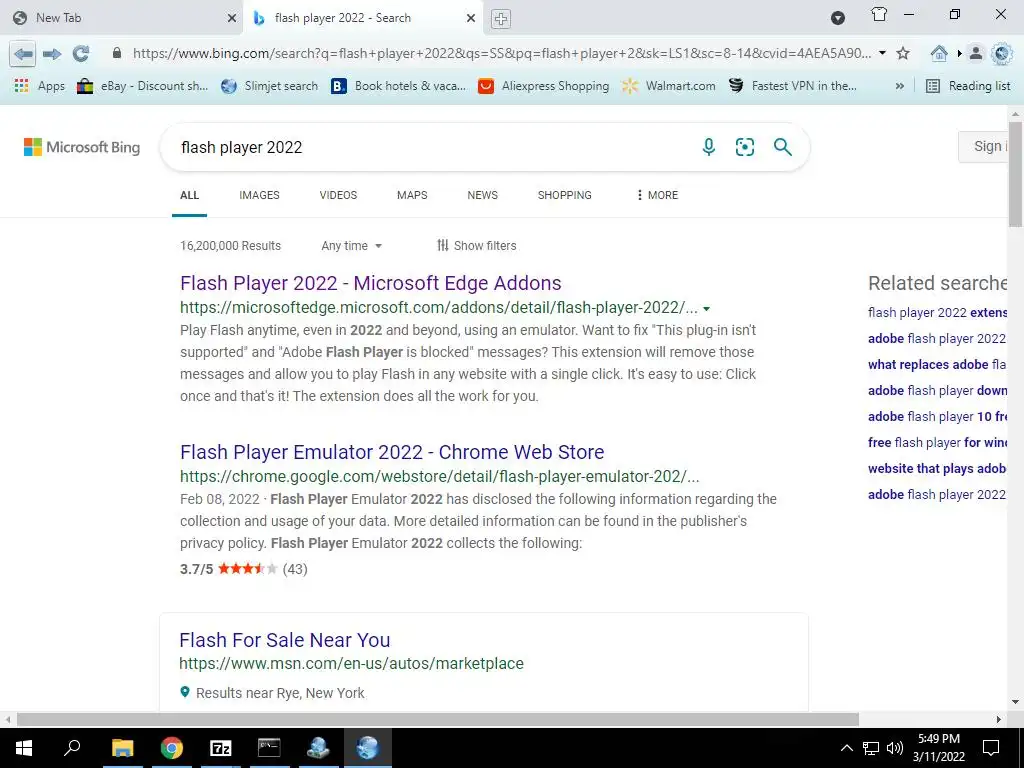Switch to the NEWS tab
The height and width of the screenshot is (768, 1024).
click(x=483, y=195)
